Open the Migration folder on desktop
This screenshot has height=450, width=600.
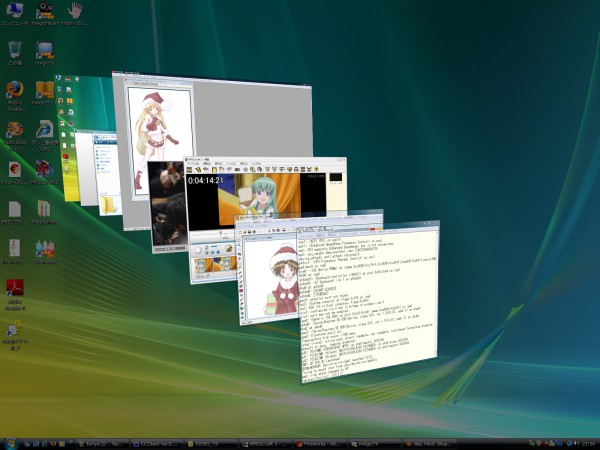tap(45, 213)
